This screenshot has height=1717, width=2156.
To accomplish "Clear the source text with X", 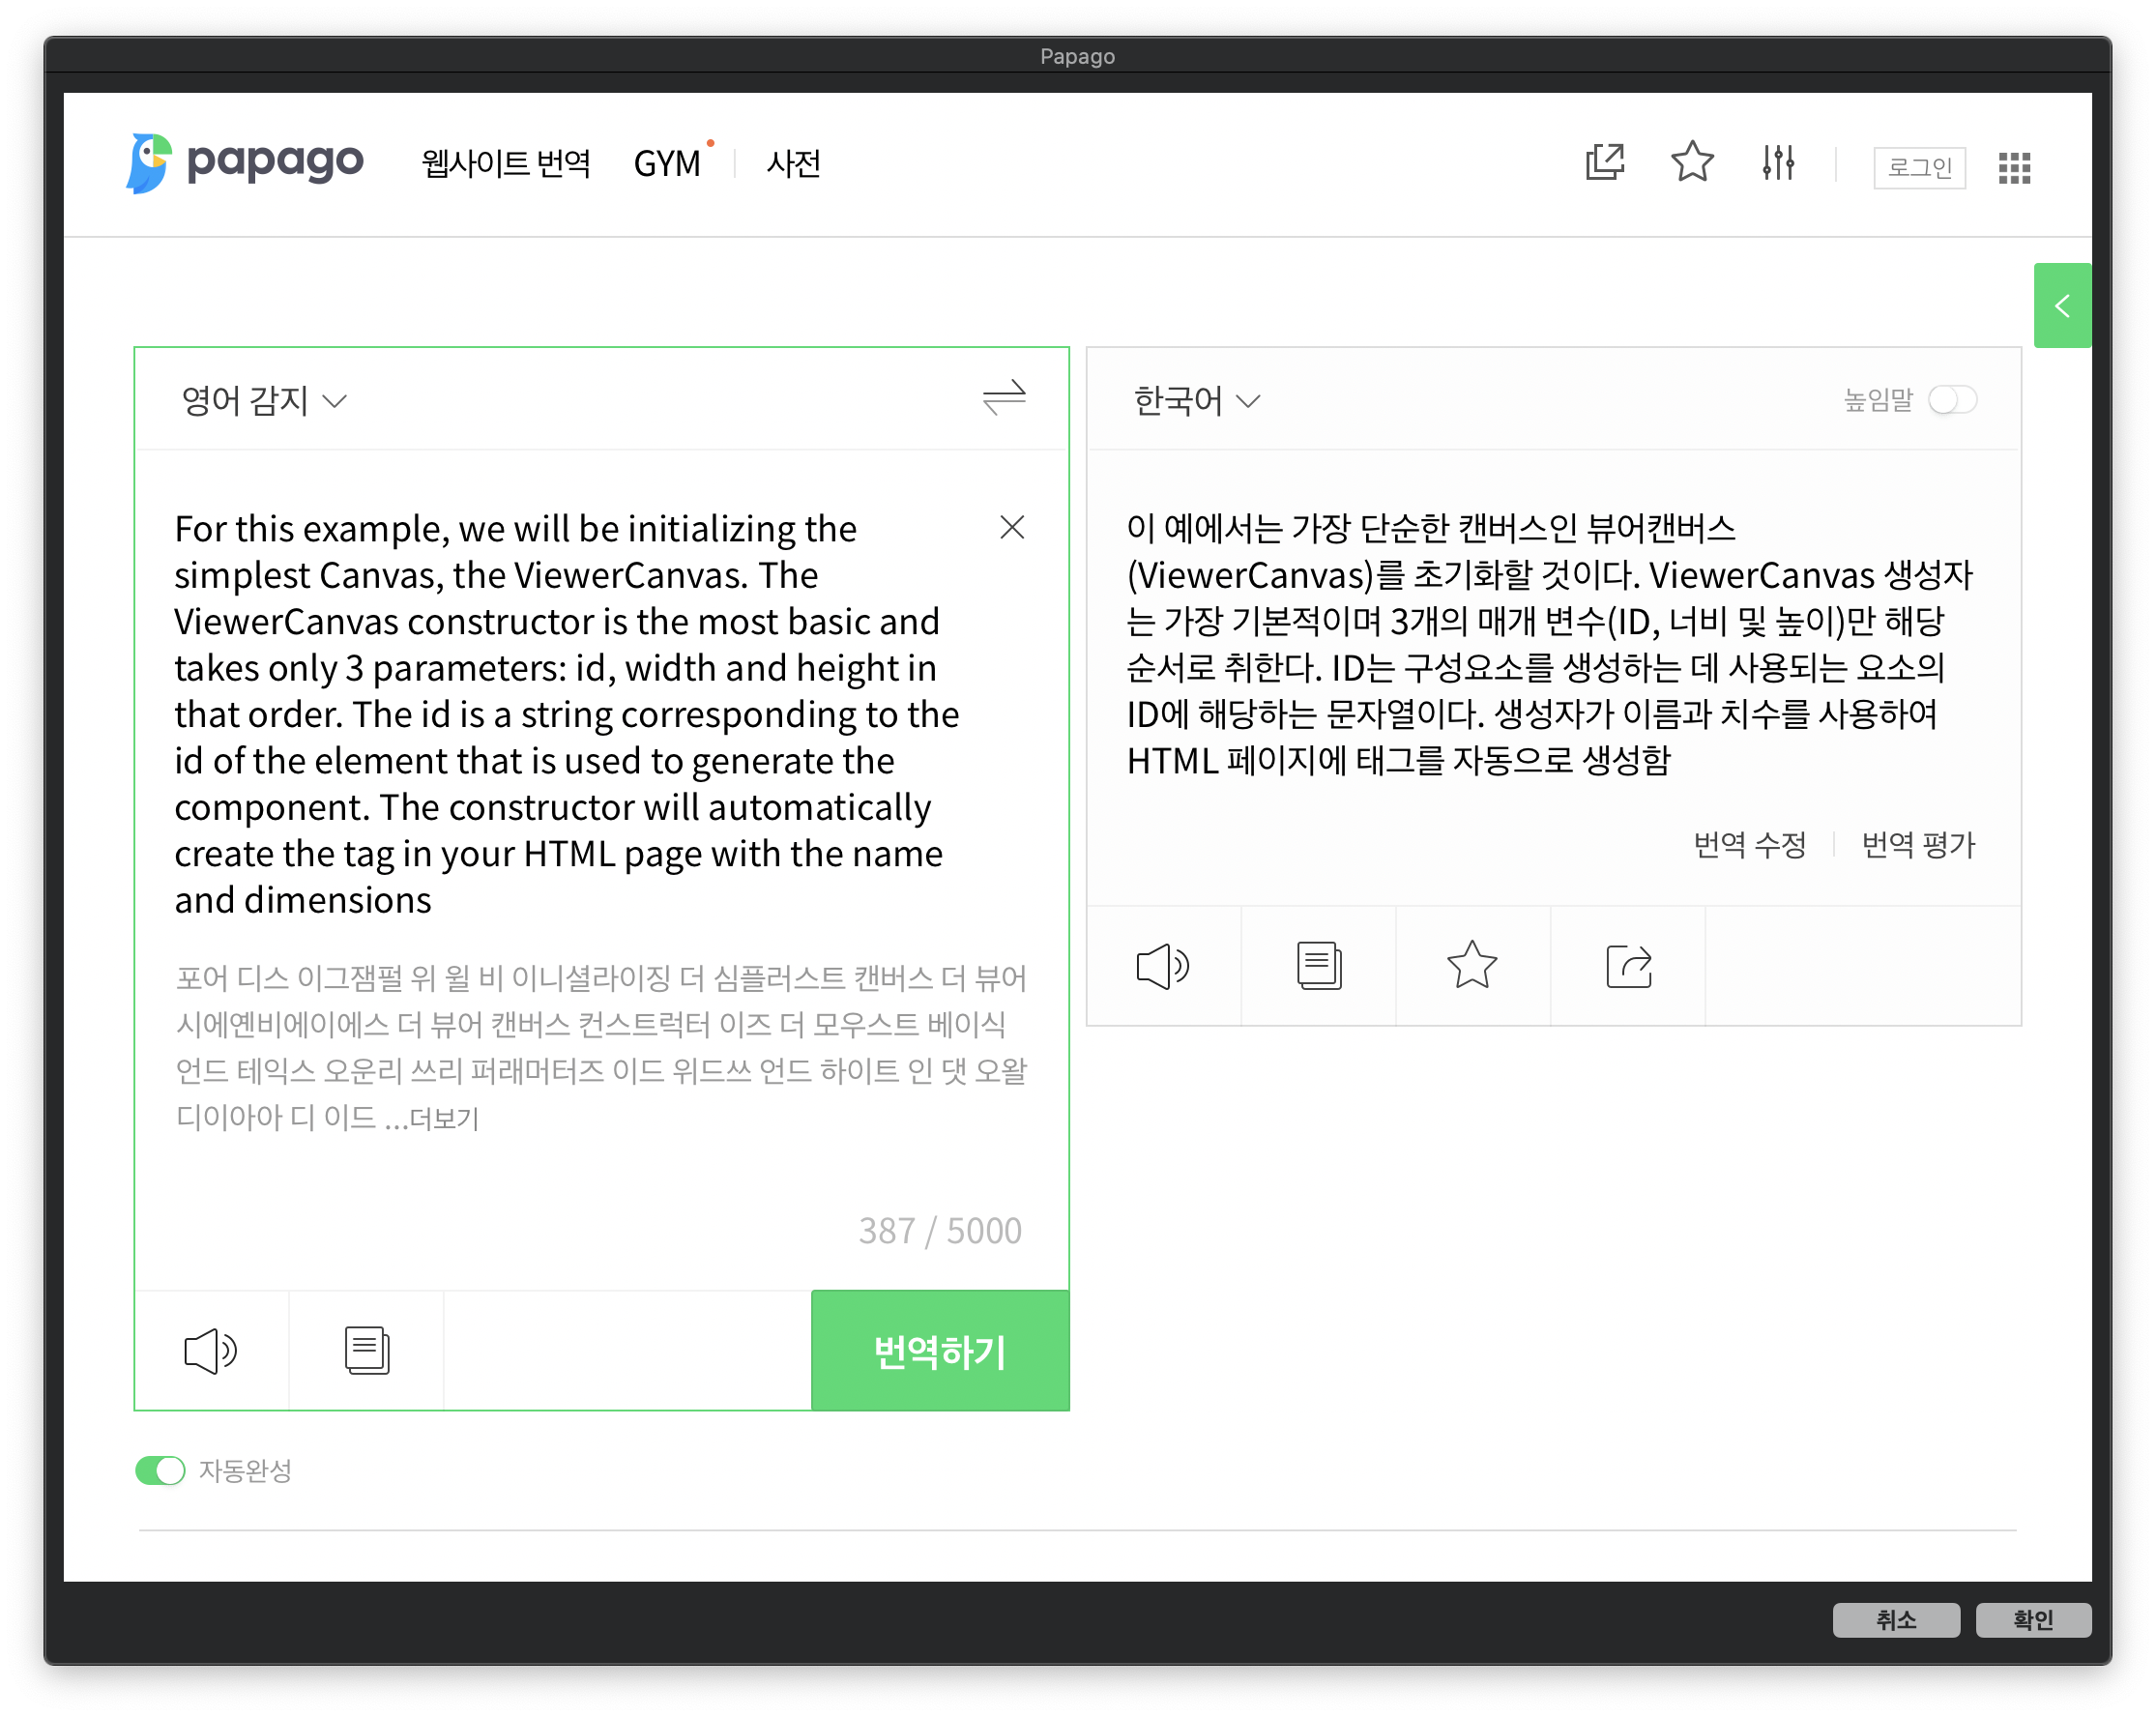I will point(1012,527).
